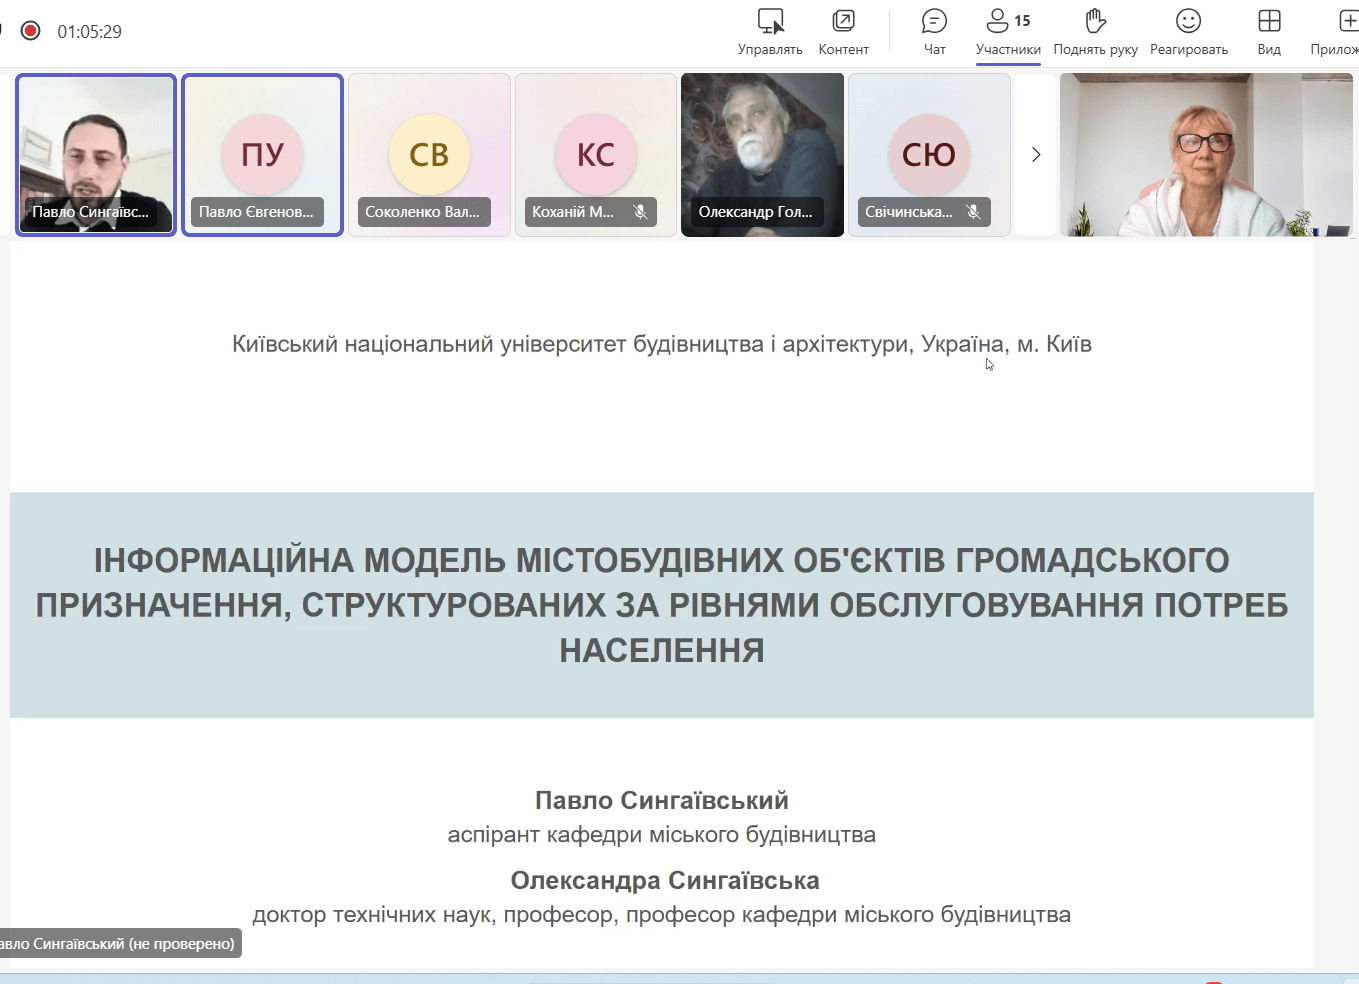The height and width of the screenshot is (984, 1359).
Task: Open the Участники panel
Action: point(1007,30)
